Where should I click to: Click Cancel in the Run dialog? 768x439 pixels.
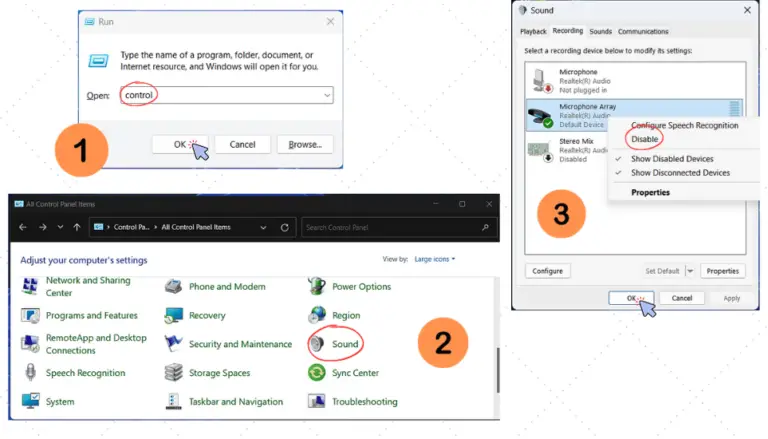coord(242,145)
